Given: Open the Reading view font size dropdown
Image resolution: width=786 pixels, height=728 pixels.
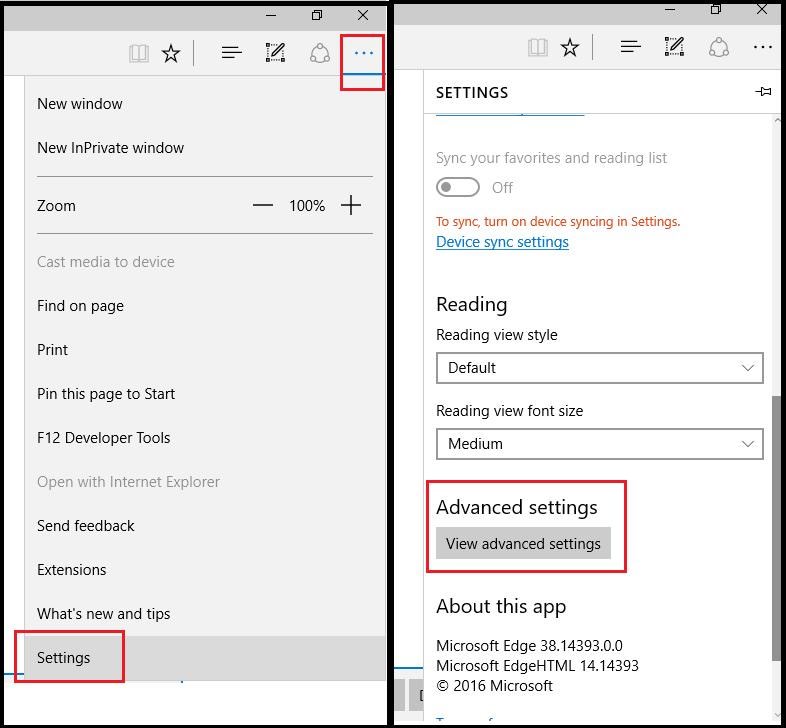Looking at the screenshot, I should coord(600,444).
